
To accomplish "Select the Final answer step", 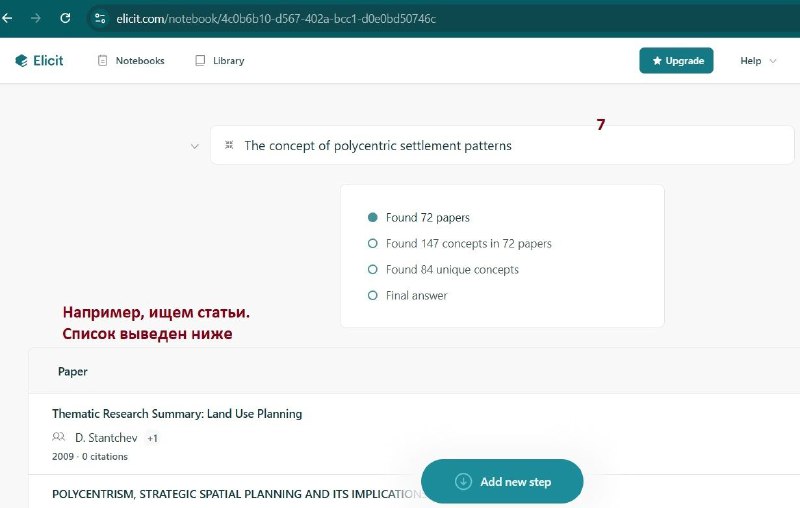I will pyautogui.click(x=407, y=296).
